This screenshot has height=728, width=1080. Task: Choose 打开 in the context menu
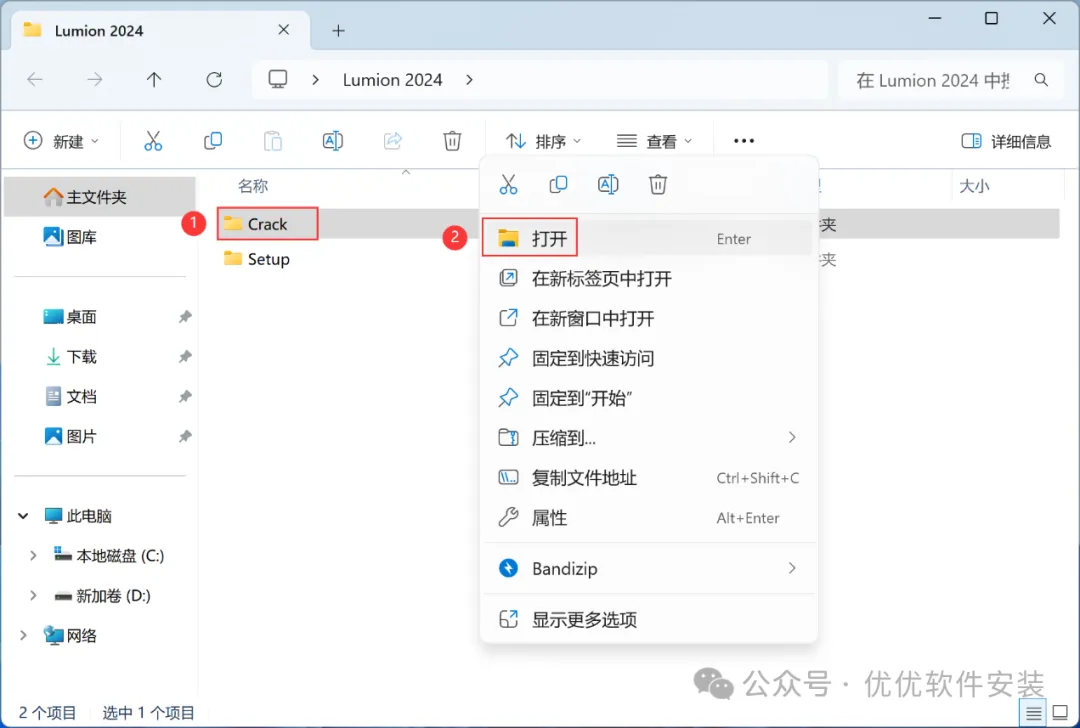648,238
